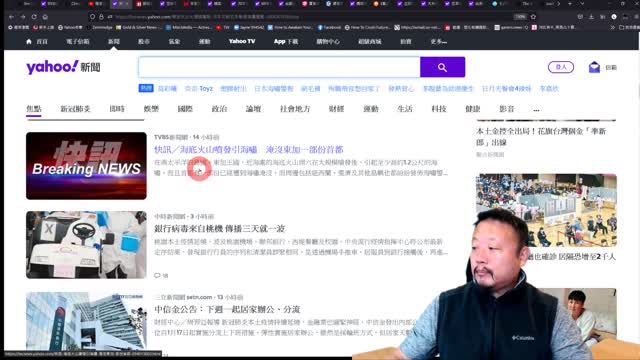Screen dimensions: 640x360
Task: Open the golf cart hazmat thumbnail
Action: (86, 245)
